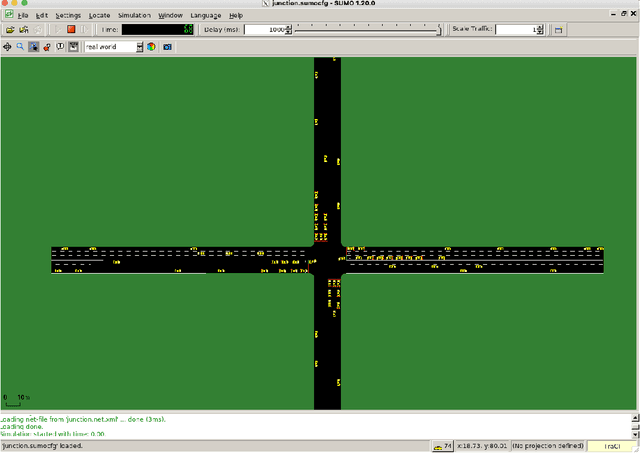Click the Recenter view crosshair icon
The height and width of the screenshot is (453, 640).
(8, 47)
